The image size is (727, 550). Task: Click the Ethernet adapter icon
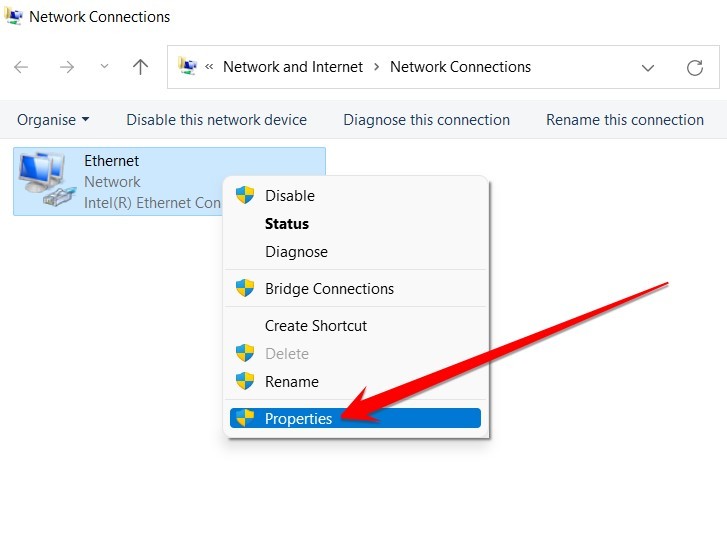(46, 179)
